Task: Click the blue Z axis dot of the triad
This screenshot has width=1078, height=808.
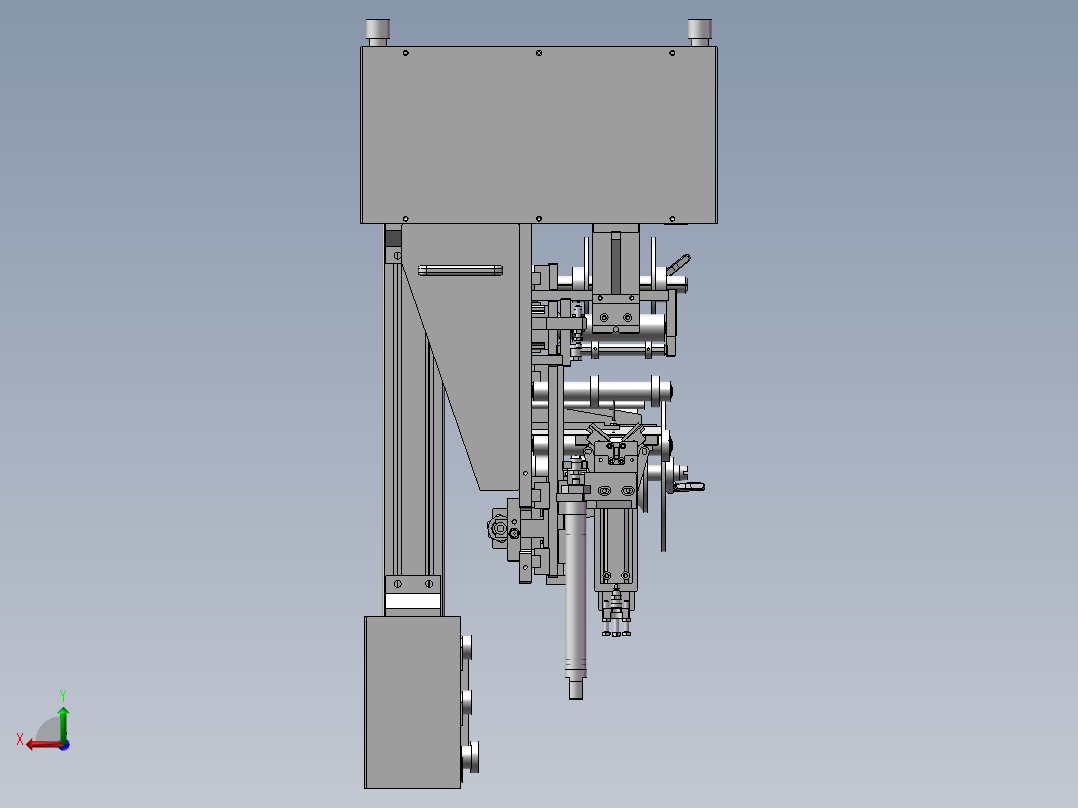Action: 65,745
